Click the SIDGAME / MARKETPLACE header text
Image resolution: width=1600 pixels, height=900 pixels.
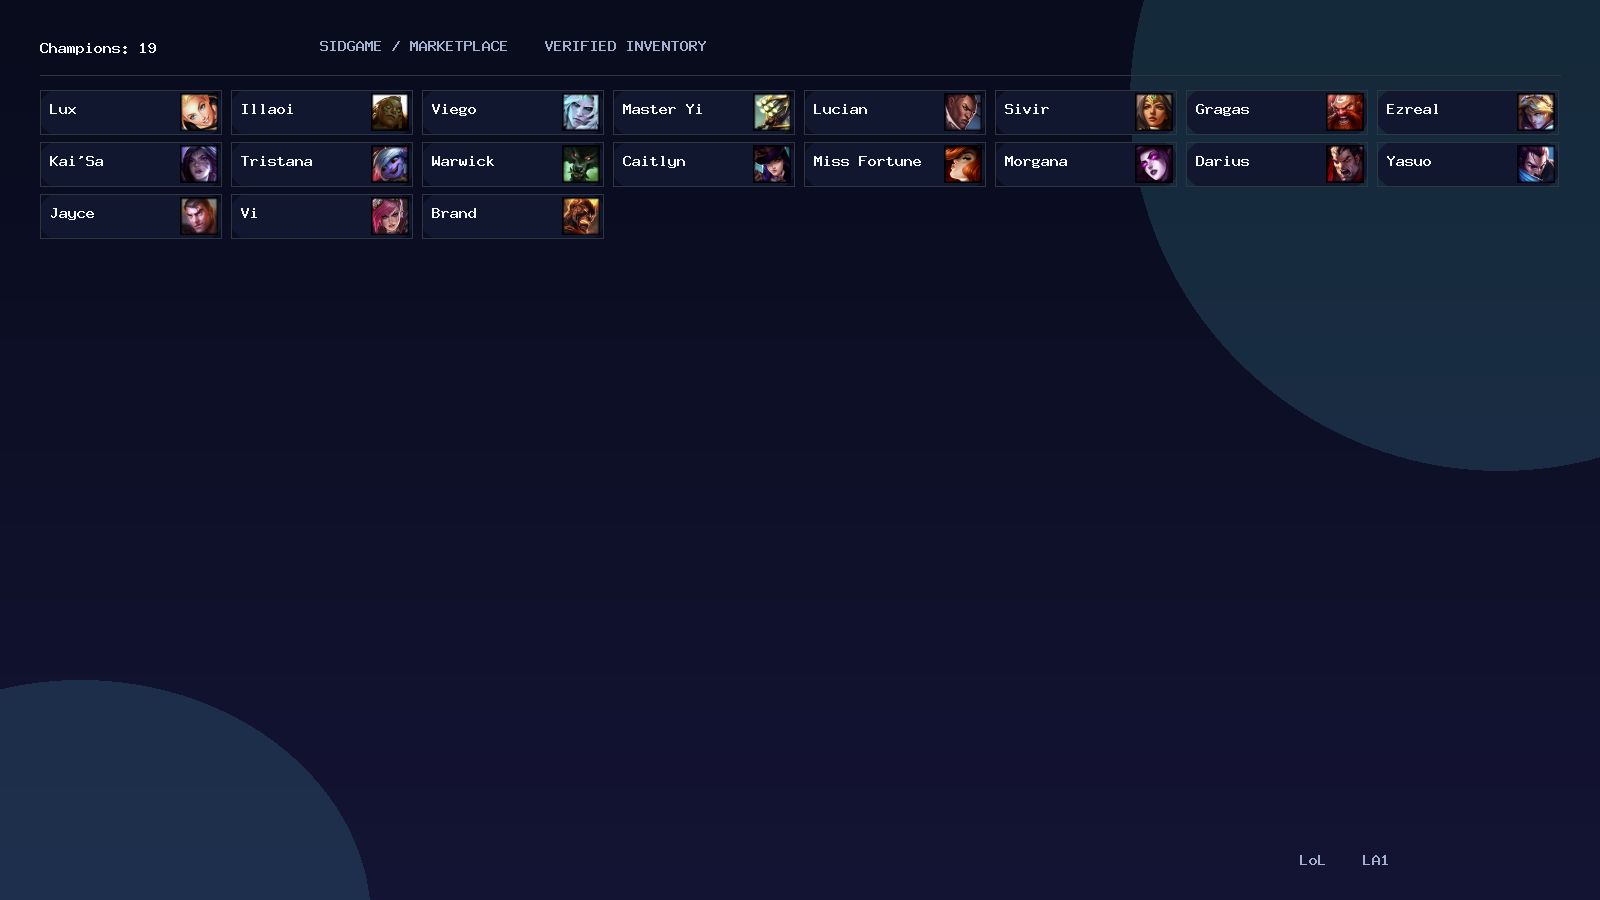tap(413, 46)
